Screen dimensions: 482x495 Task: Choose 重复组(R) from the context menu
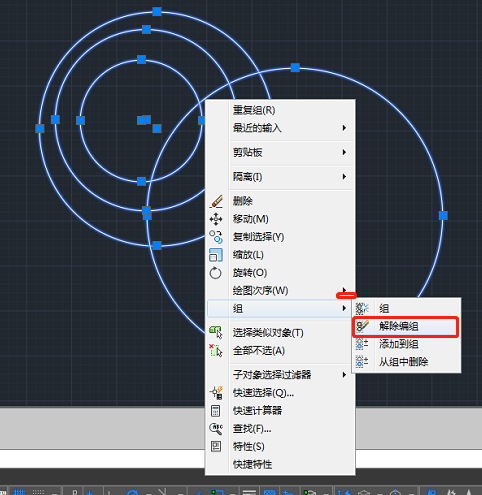pyautogui.click(x=254, y=110)
